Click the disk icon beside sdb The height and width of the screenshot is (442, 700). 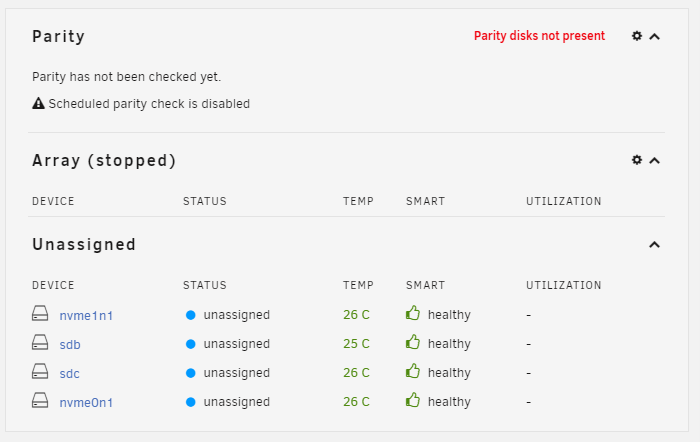[x=40, y=342]
